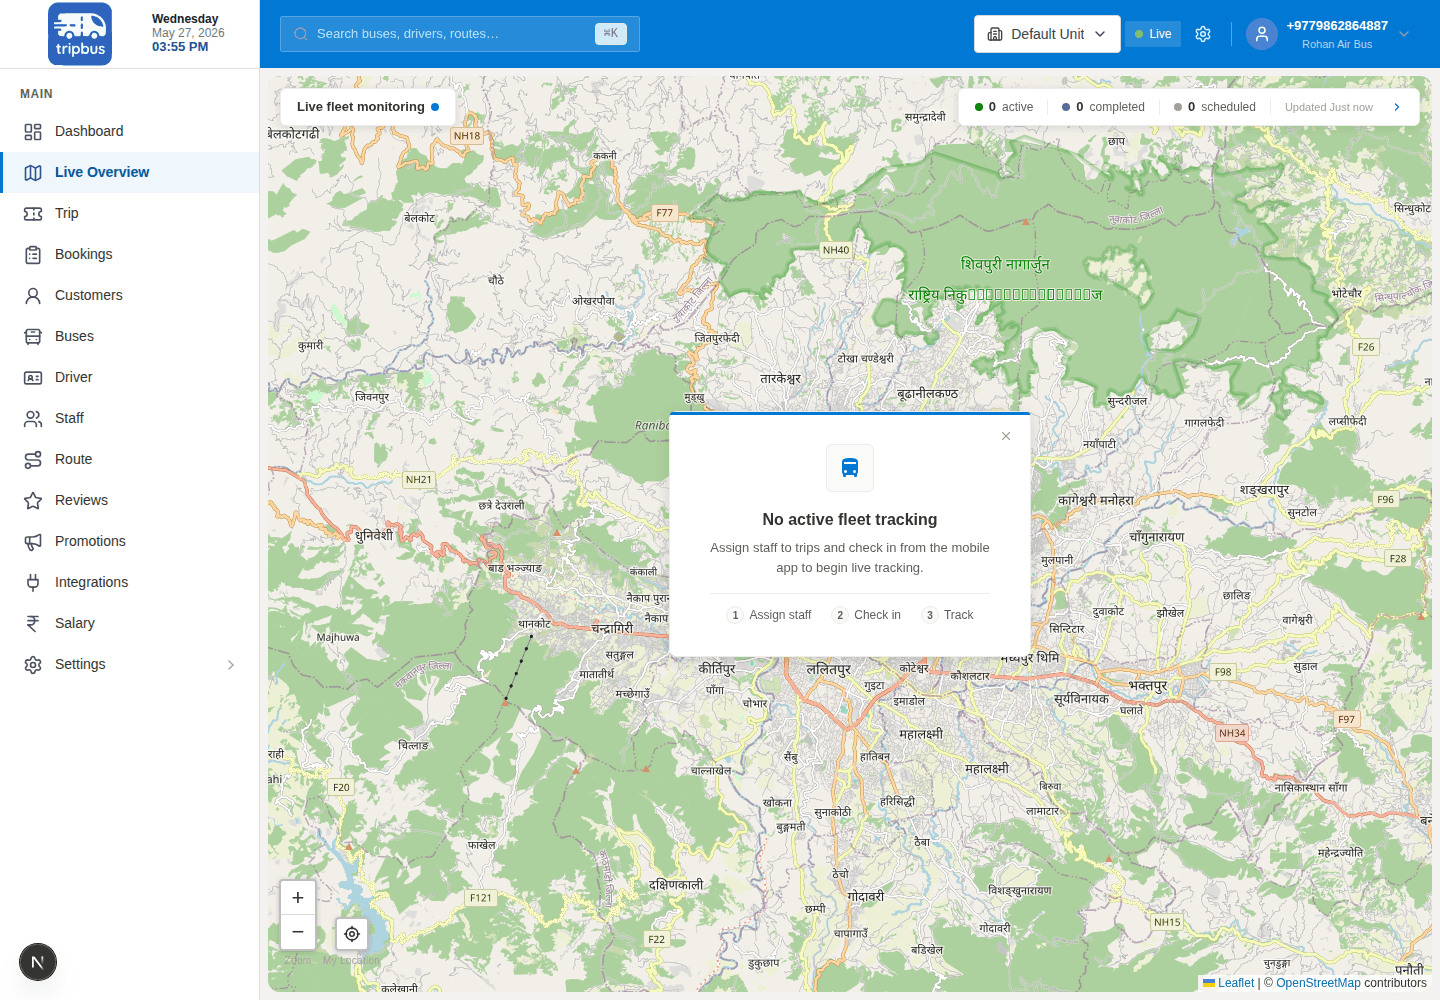Image resolution: width=1440 pixels, height=1000 pixels.
Task: Click the Route path icon
Action: pyautogui.click(x=33, y=460)
